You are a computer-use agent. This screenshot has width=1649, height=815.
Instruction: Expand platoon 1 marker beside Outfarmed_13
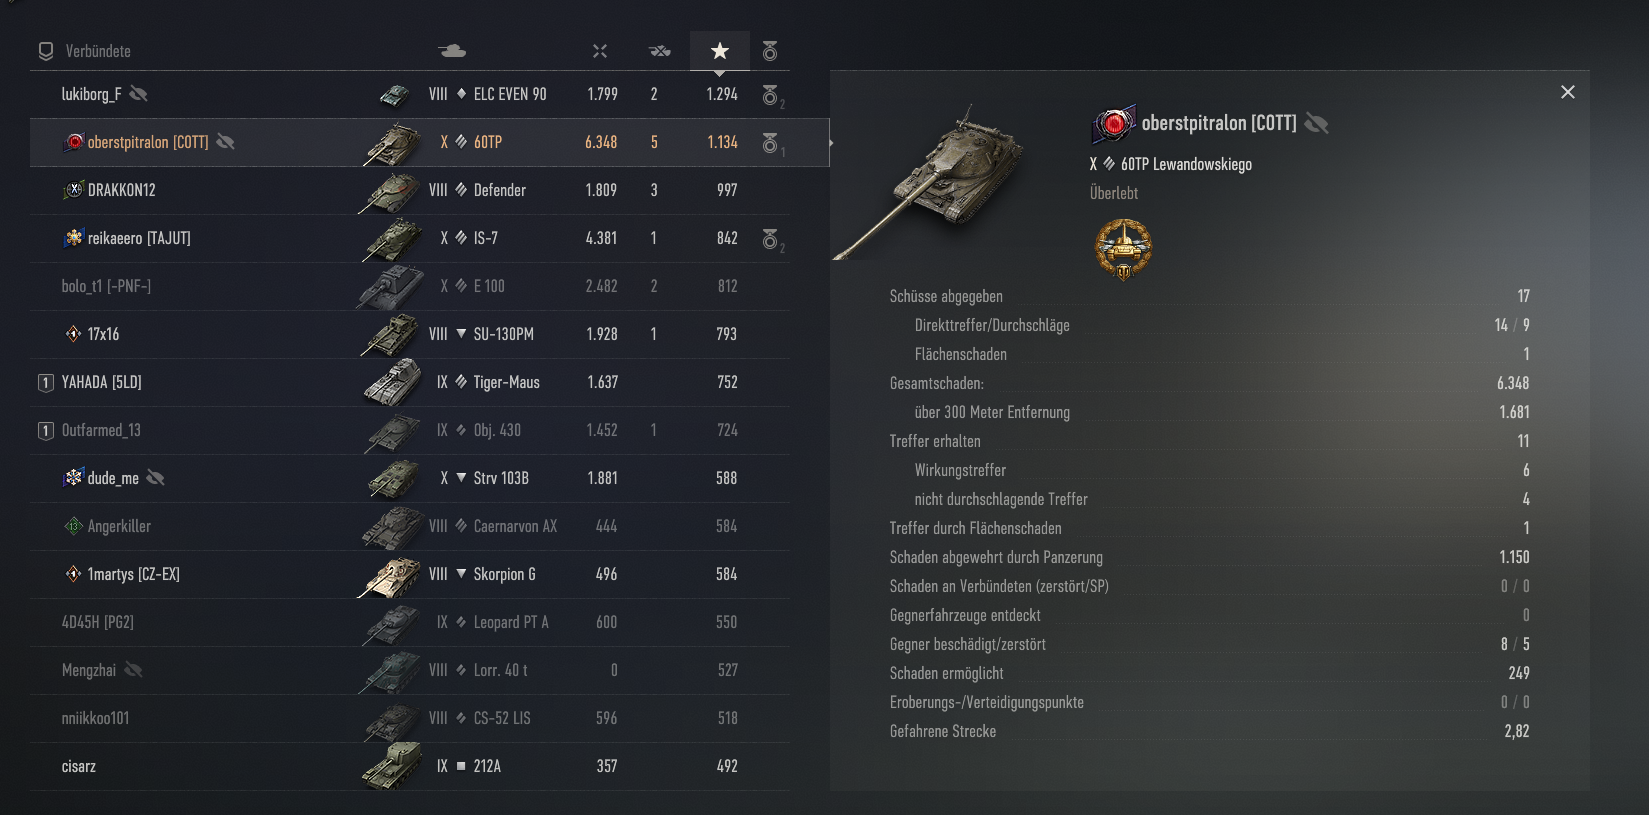pos(45,430)
